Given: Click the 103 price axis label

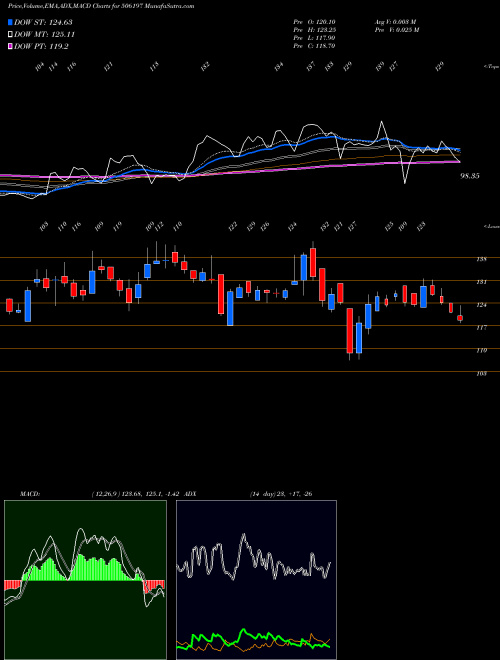Looking at the screenshot, I should pyautogui.click(x=481, y=373).
